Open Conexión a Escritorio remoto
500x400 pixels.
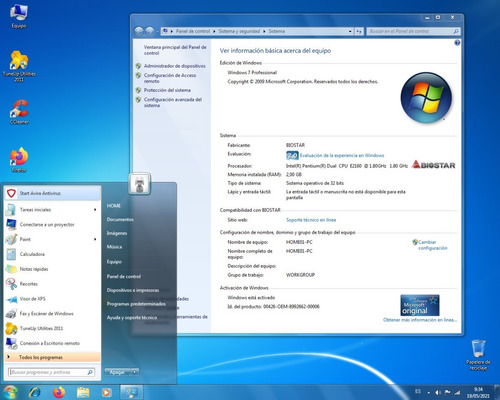click(52, 343)
